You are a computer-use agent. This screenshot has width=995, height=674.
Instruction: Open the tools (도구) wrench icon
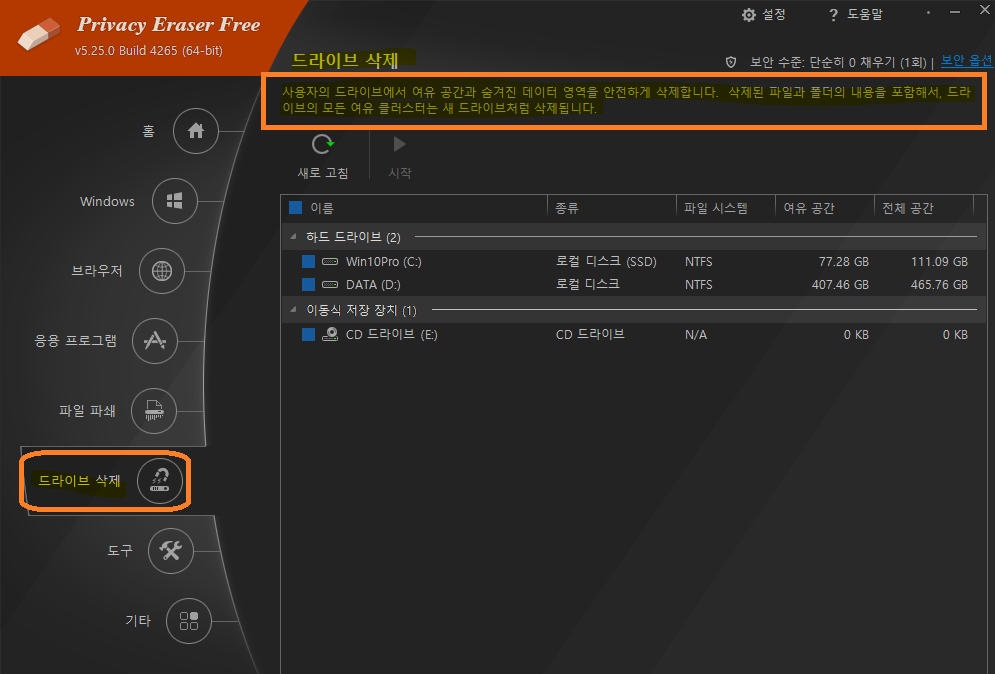(171, 550)
